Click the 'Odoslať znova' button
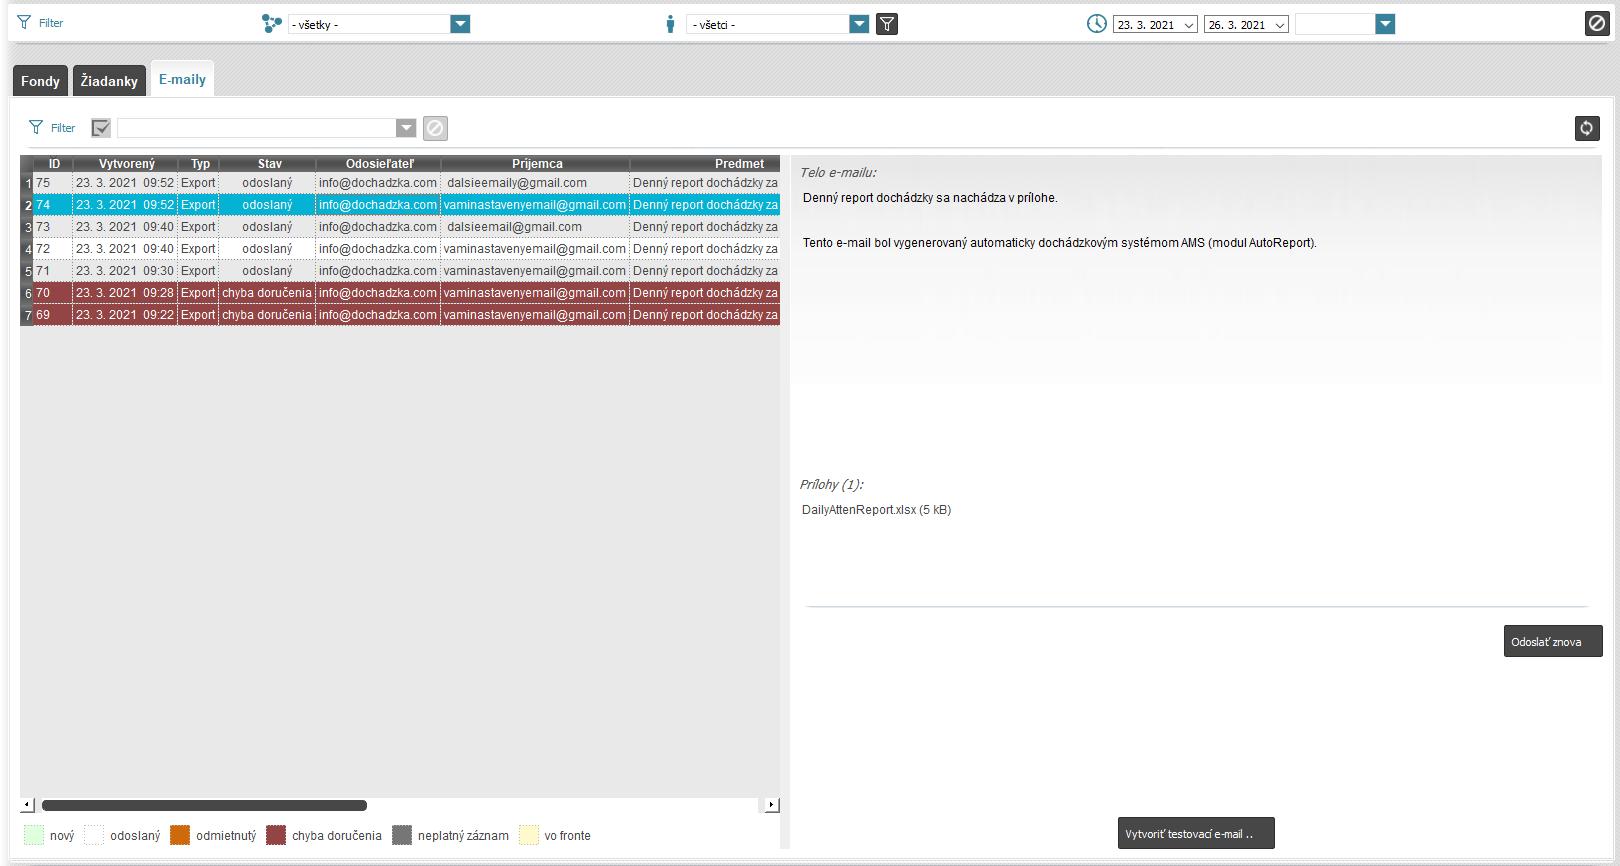 1552,642
